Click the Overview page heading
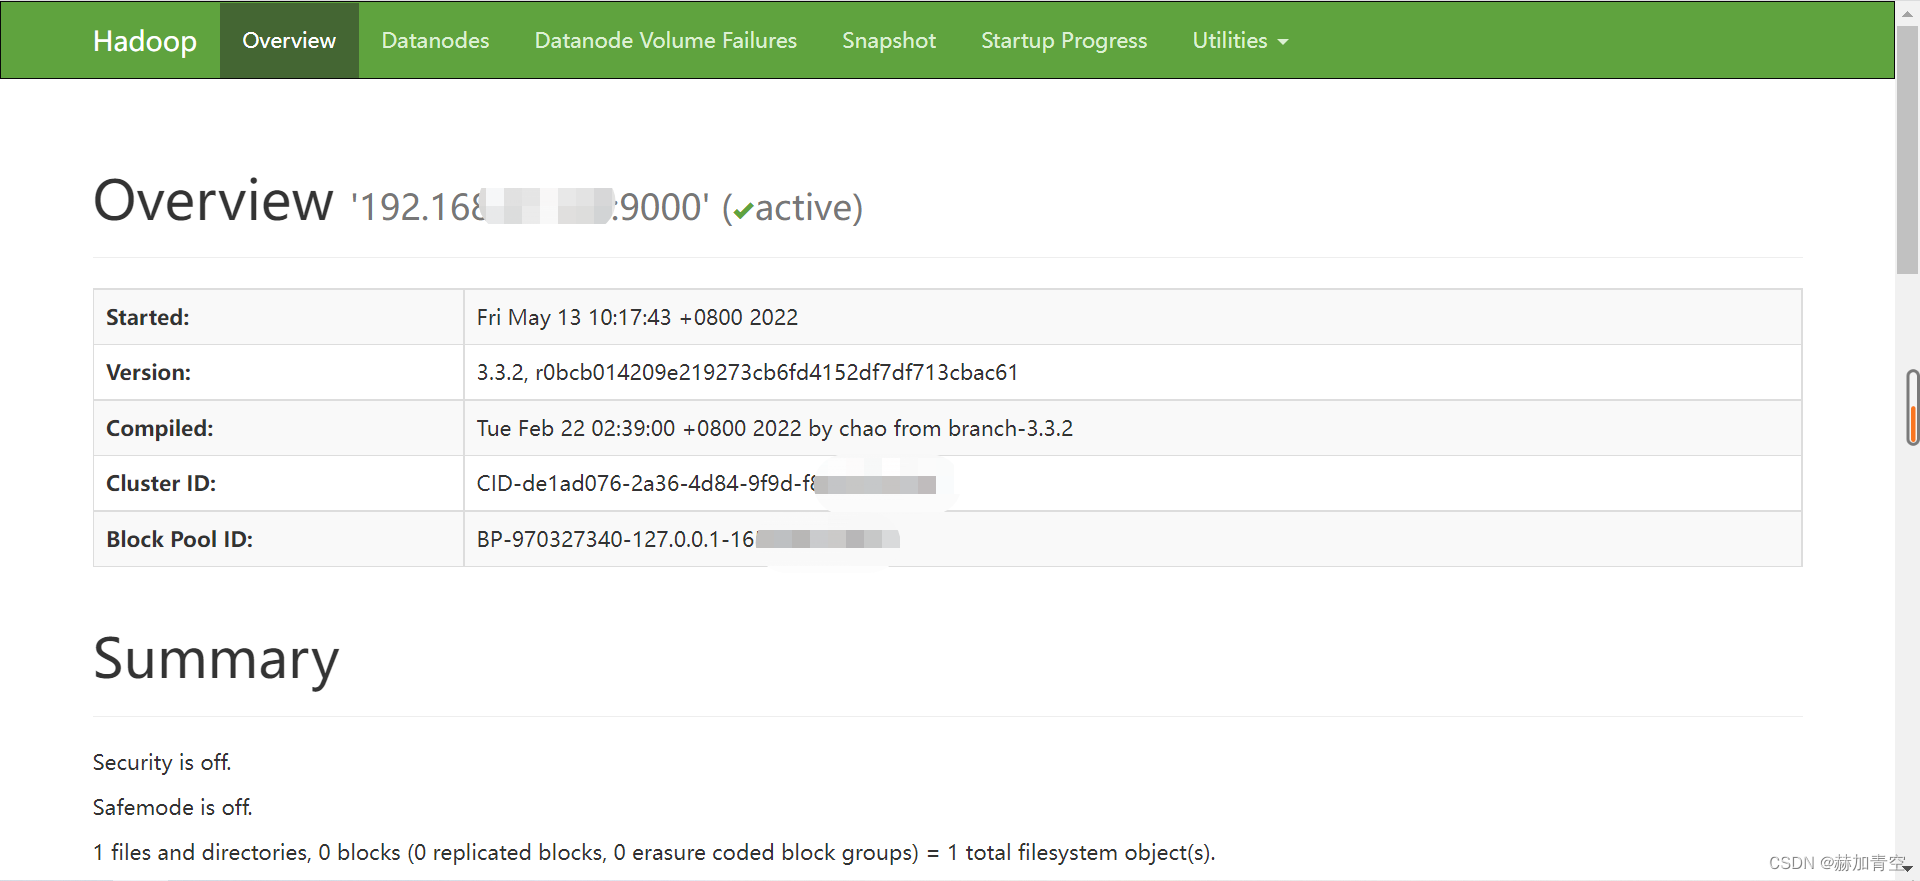This screenshot has height=881, width=1920. coord(213,201)
